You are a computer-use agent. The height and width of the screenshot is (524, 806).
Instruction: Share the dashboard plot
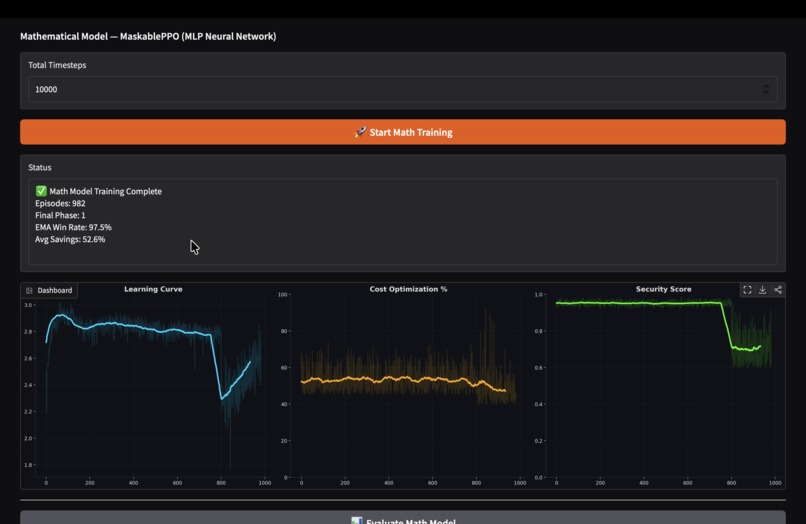[778, 290]
